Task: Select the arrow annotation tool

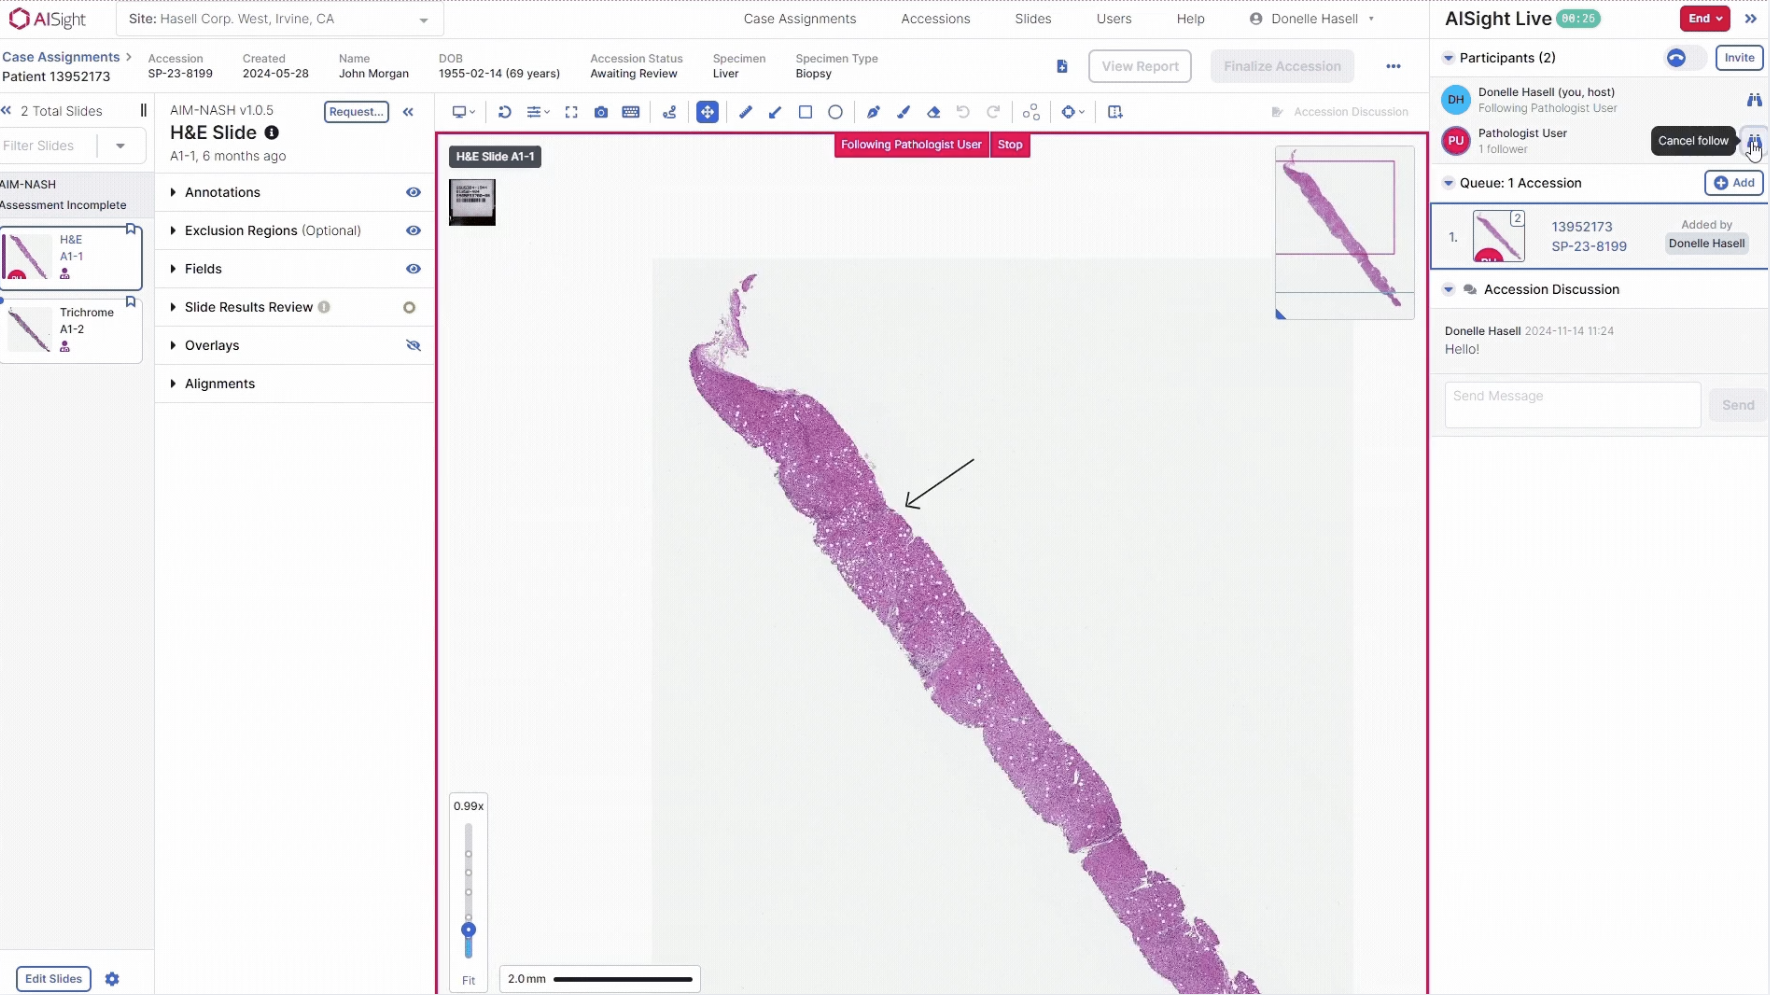Action: tap(775, 112)
